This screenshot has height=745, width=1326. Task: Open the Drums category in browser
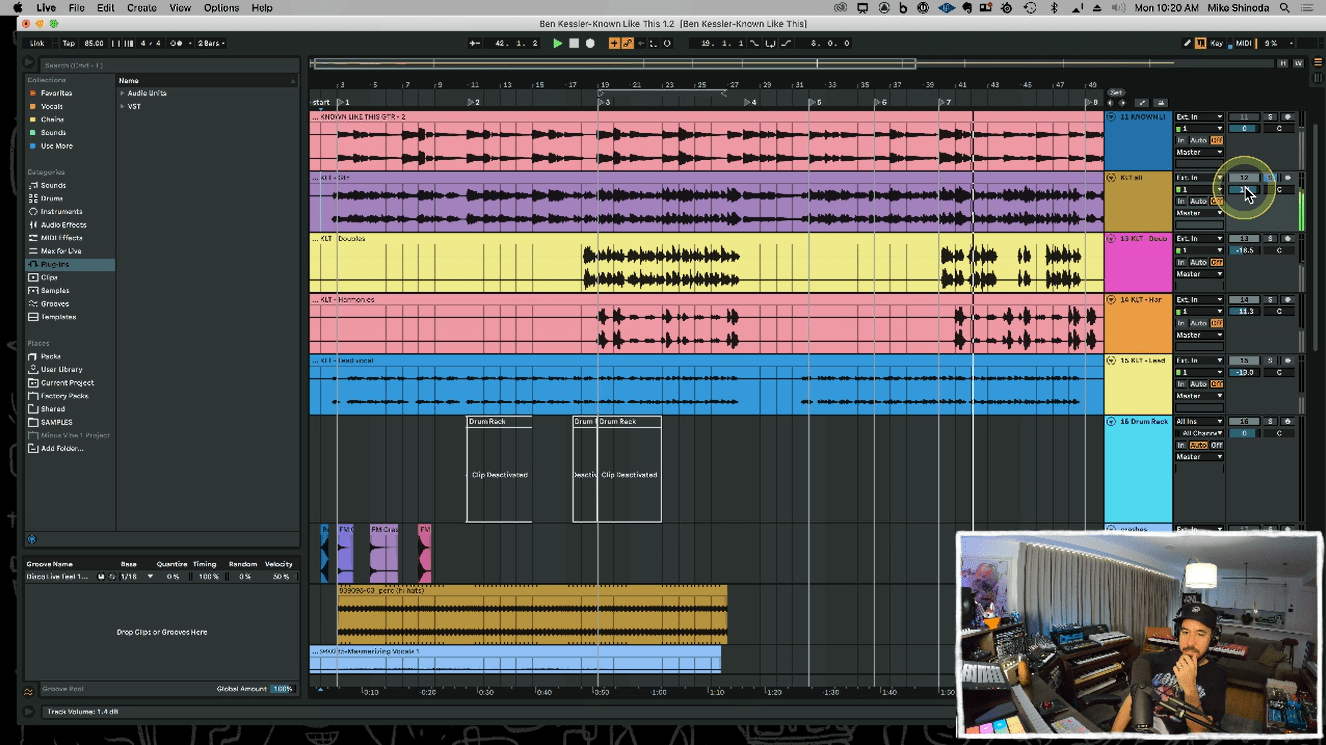(x=51, y=199)
